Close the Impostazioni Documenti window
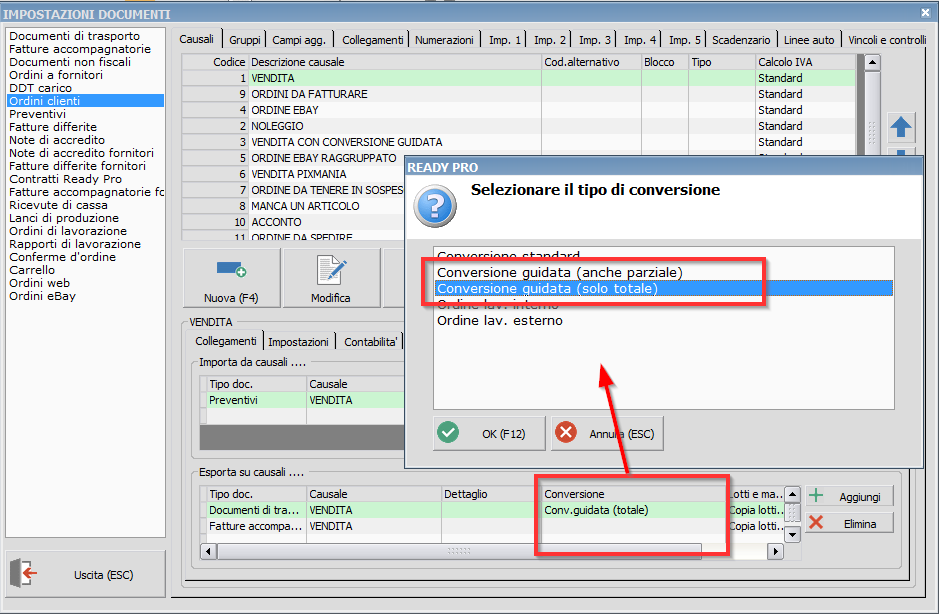The image size is (939, 614). [x=925, y=12]
